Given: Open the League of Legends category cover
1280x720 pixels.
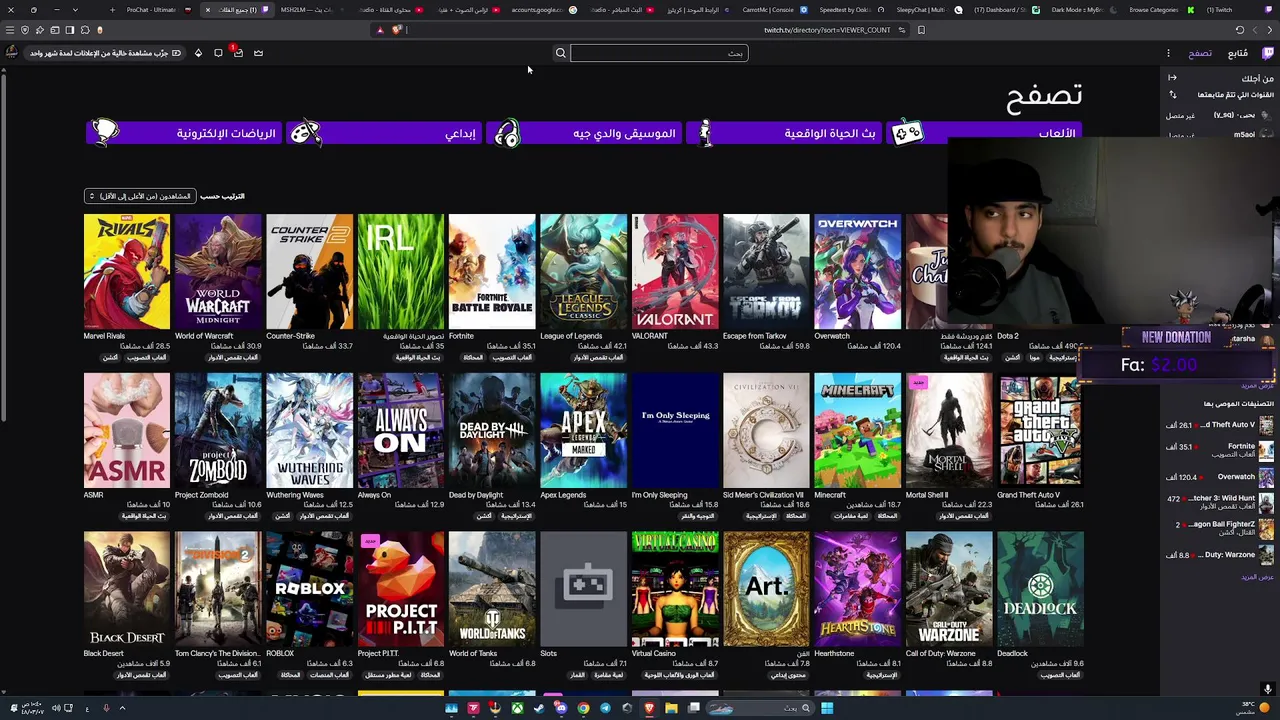Looking at the screenshot, I should pos(584,272).
